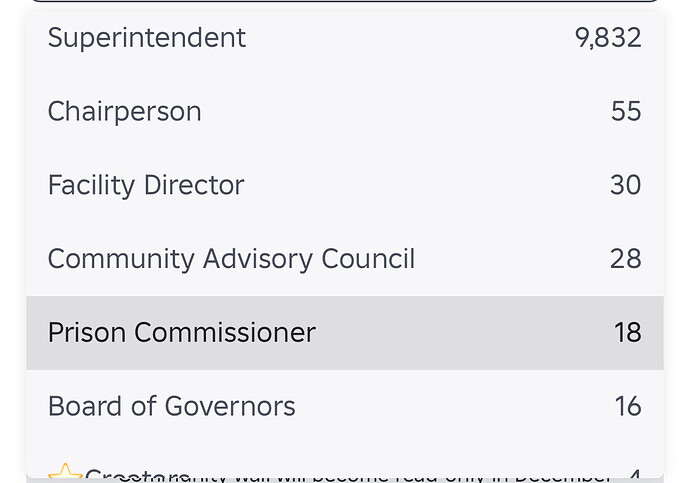Click the 16 count for Board of Governors
Viewport: 690px width, 483px height.
point(627,407)
